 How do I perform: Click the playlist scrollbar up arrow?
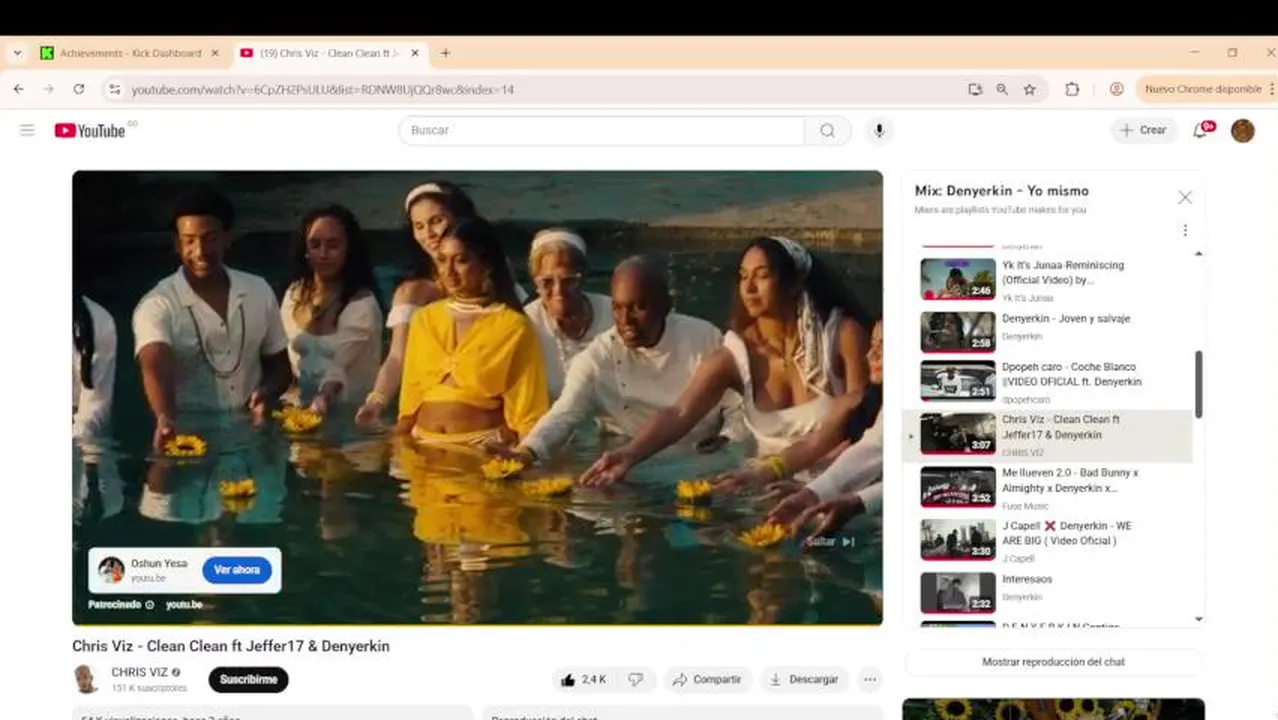coord(1199,253)
